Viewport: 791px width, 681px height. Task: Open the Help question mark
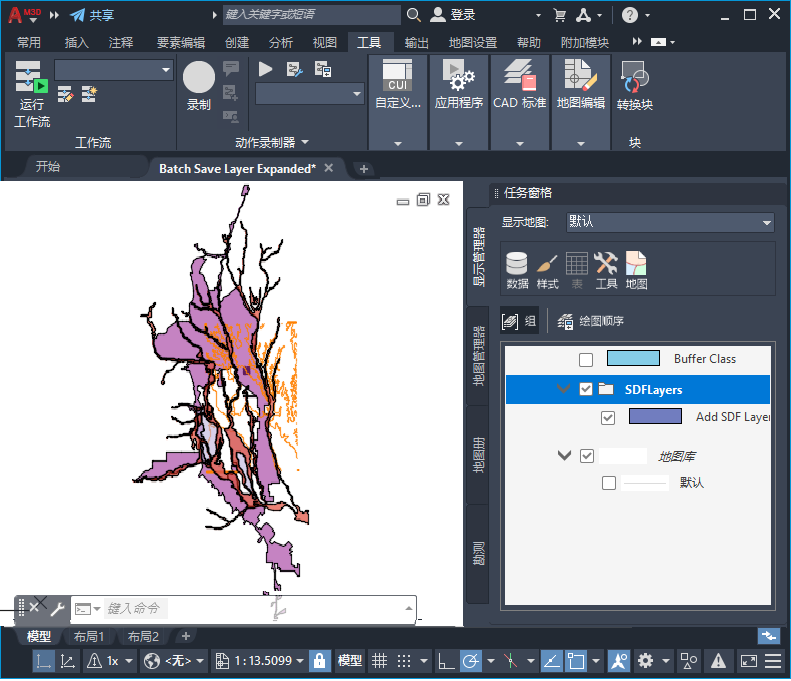[630, 15]
